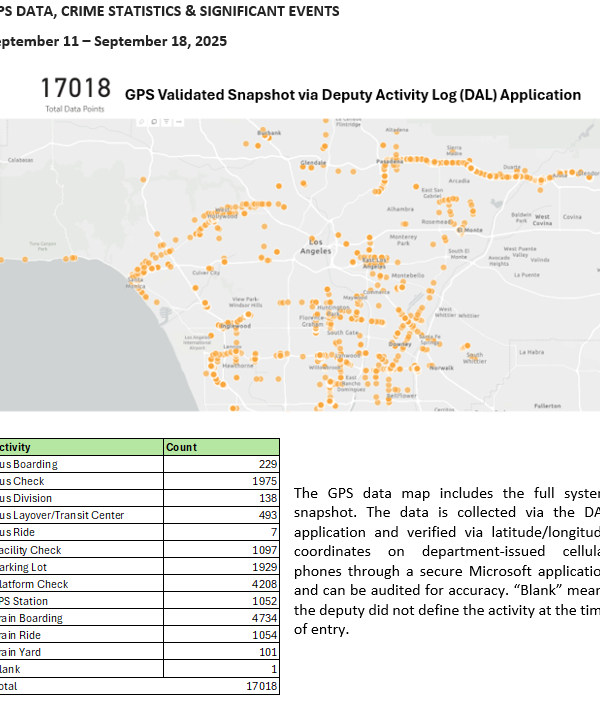The width and height of the screenshot is (600, 702).
Task: Click the date range September 11 – September 18 heading
Action: click(x=113, y=41)
